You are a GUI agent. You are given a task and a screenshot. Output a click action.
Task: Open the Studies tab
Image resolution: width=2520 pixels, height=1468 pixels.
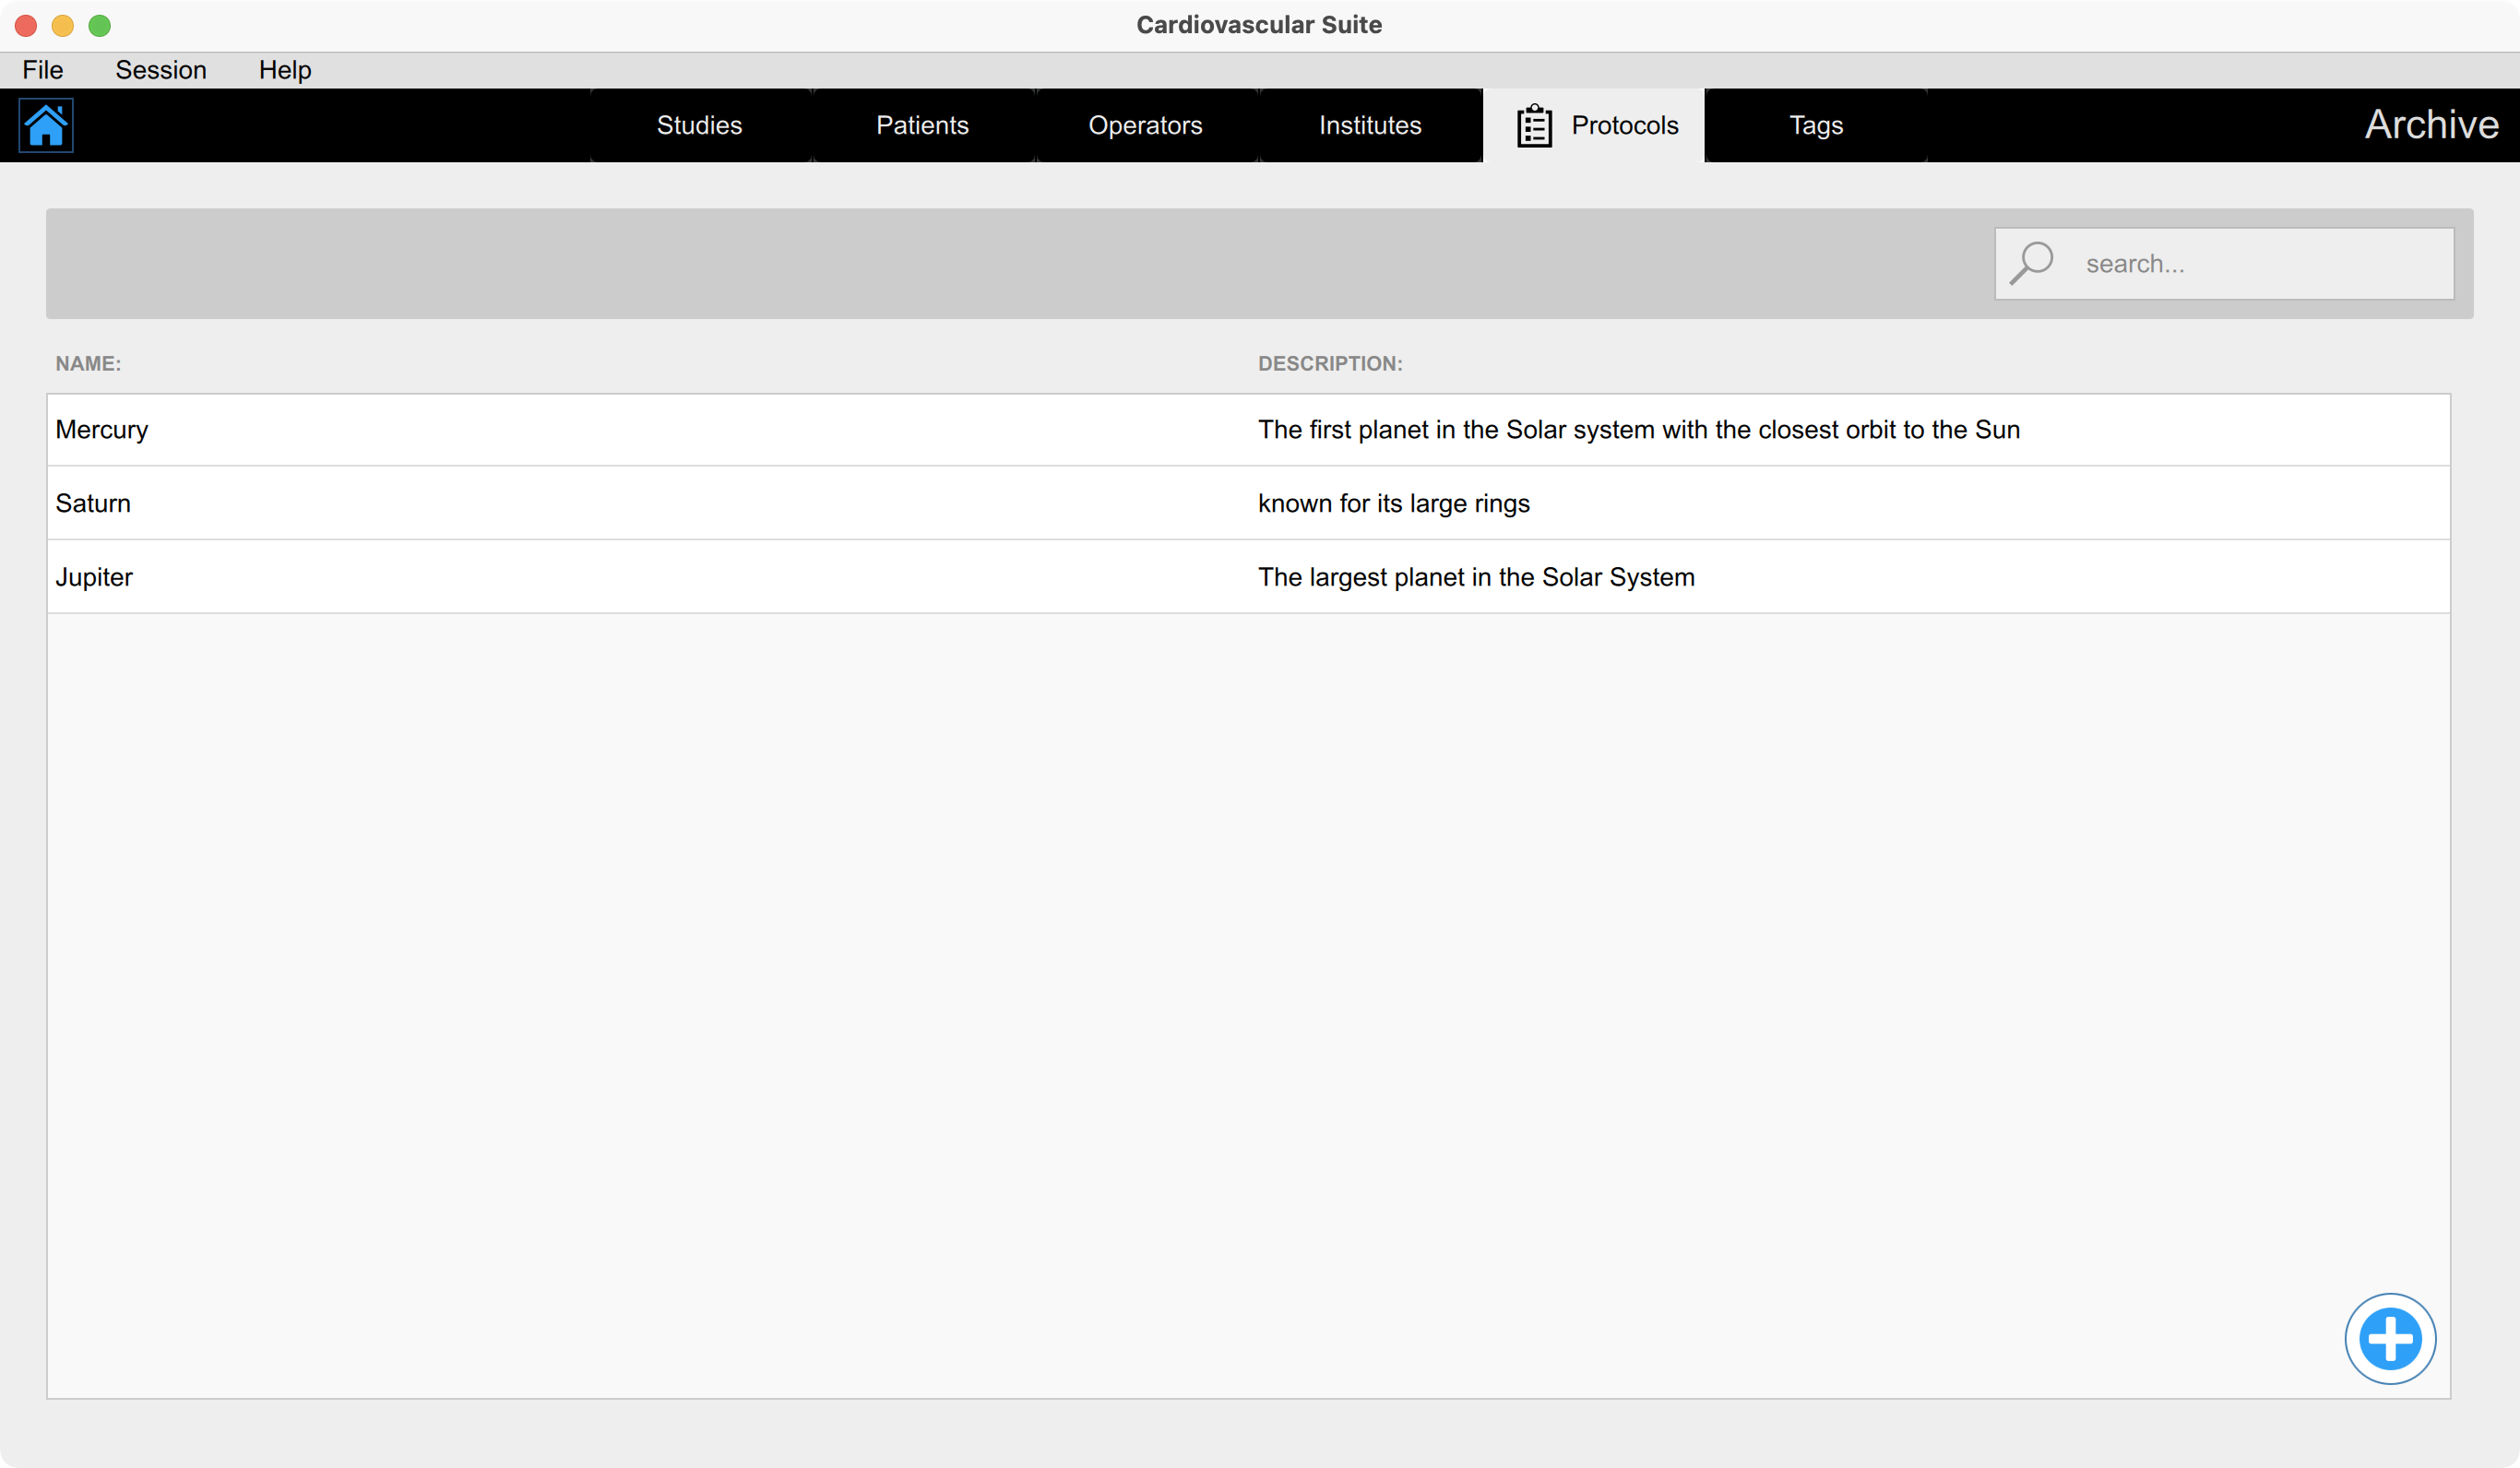(x=699, y=126)
